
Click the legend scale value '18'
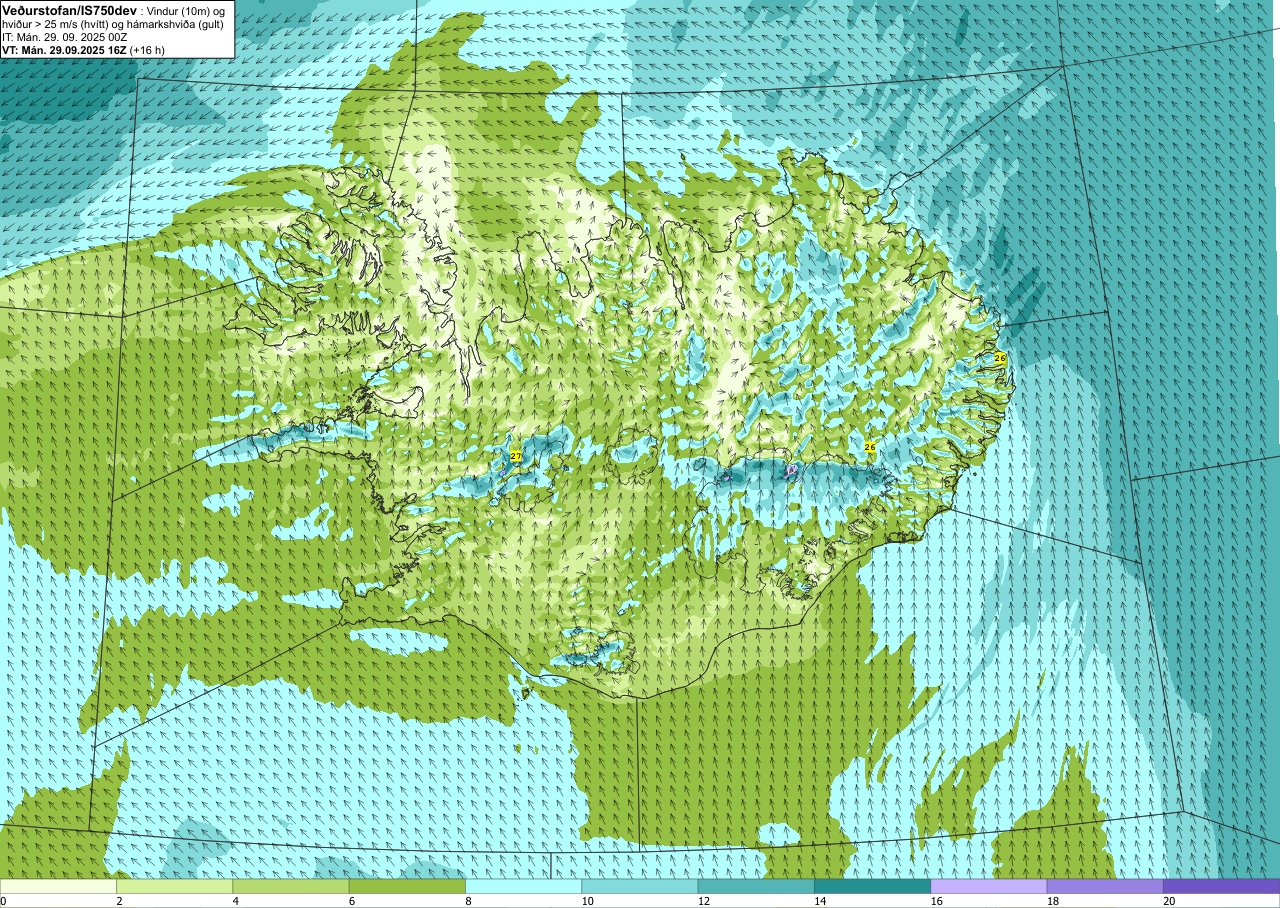pyautogui.click(x=1052, y=901)
